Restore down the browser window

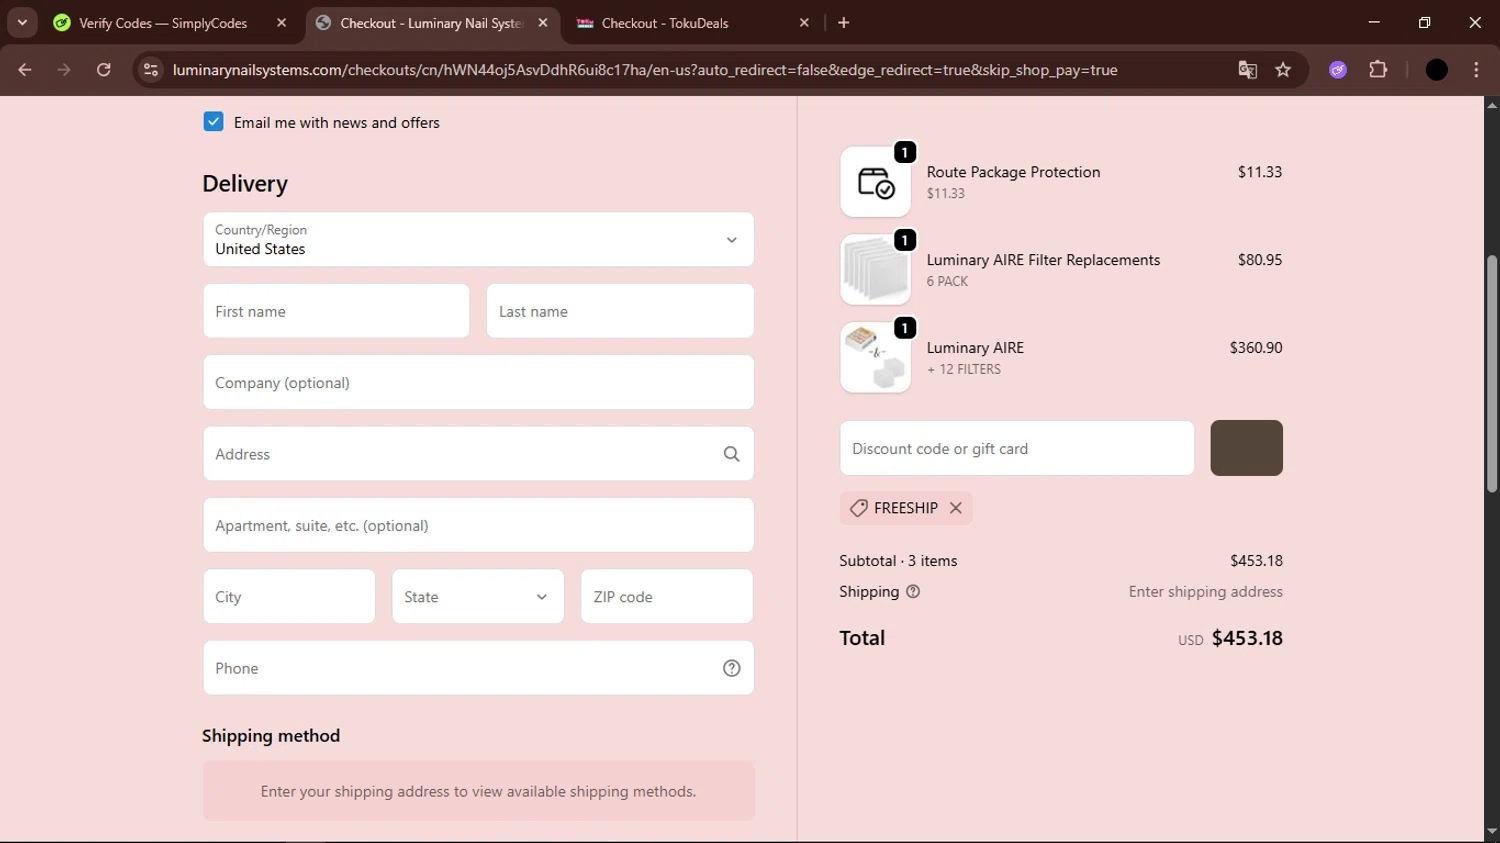tap(1424, 22)
